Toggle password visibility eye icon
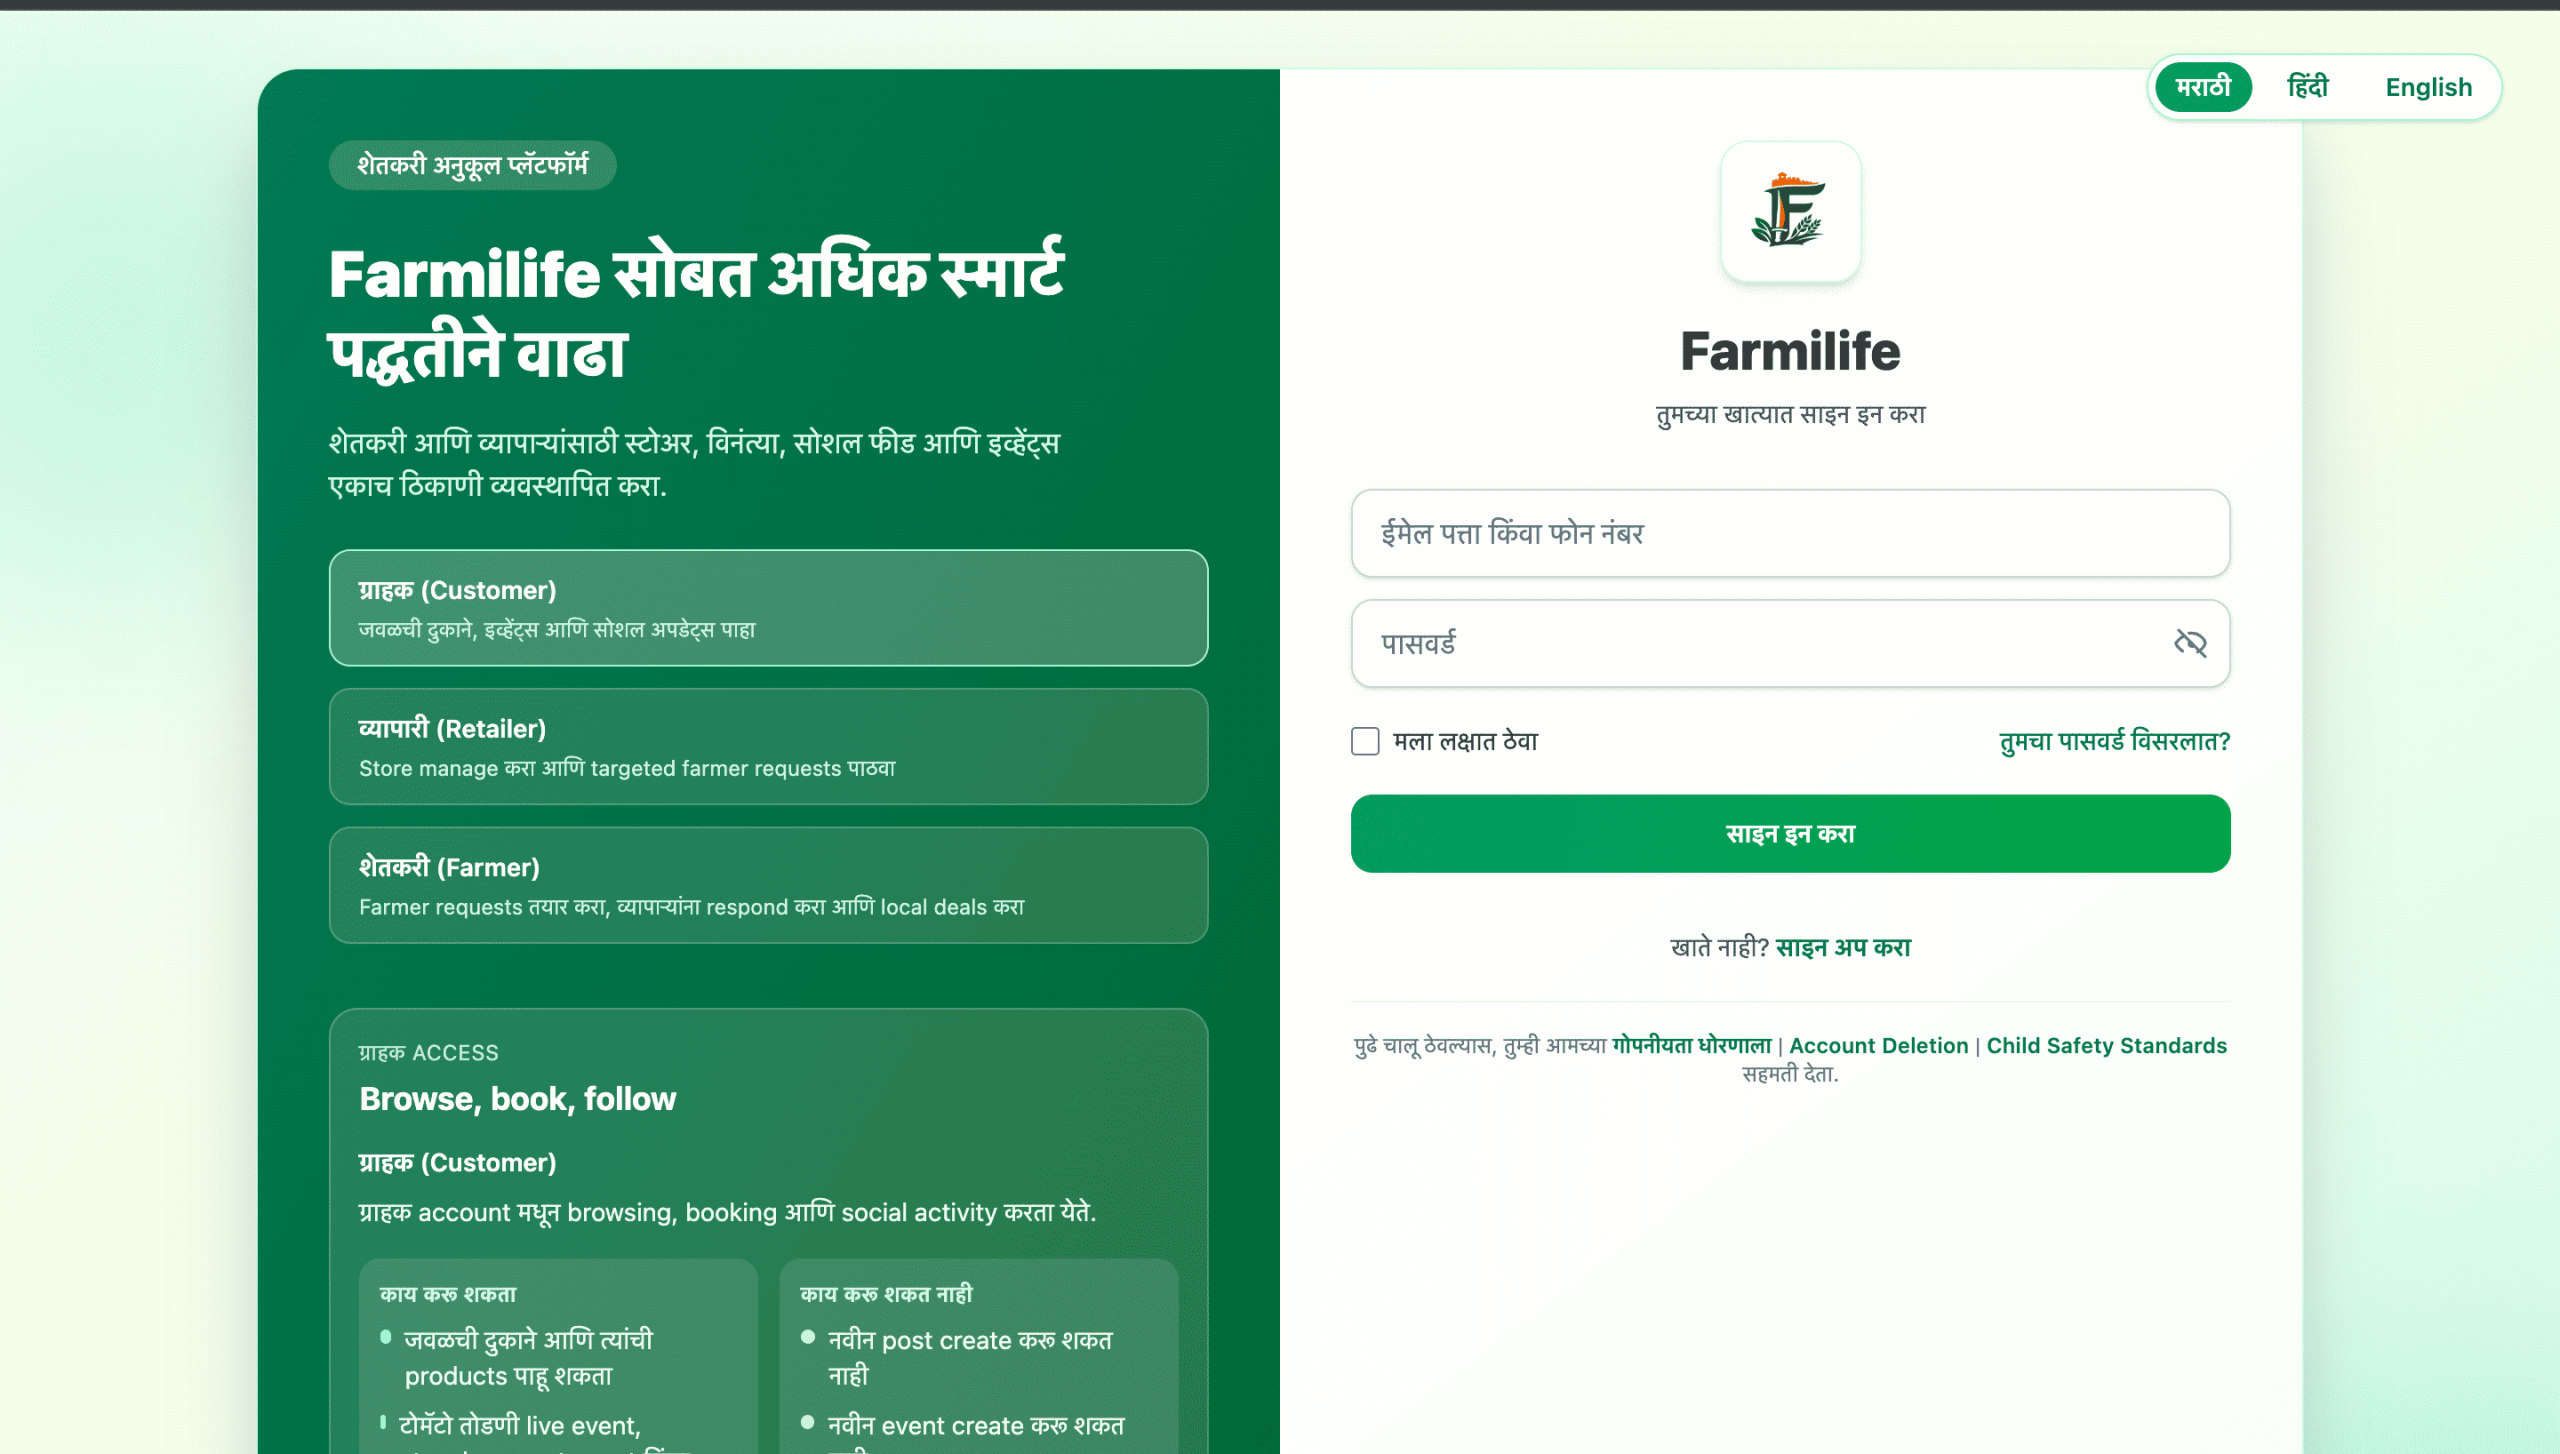Screen dimensions: 2560x1454 (2190, 643)
